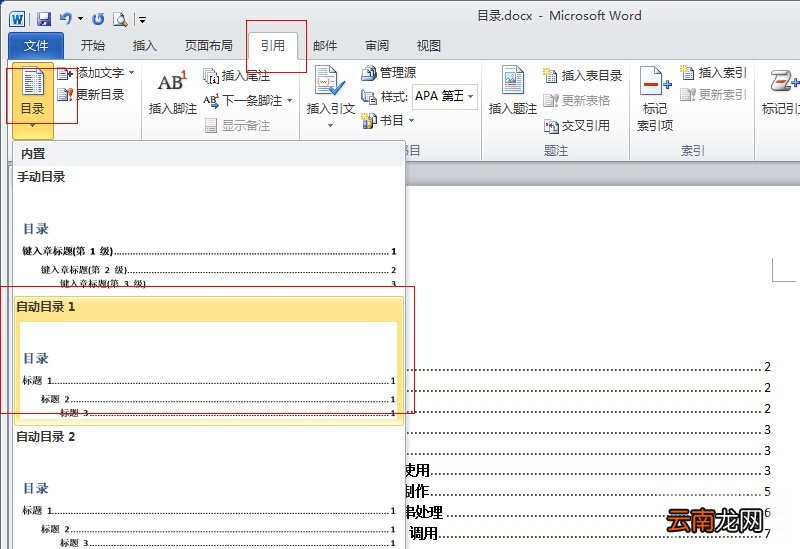The width and height of the screenshot is (800, 549).
Task: Click the 插入尾注 endnote icon
Action: point(211,76)
